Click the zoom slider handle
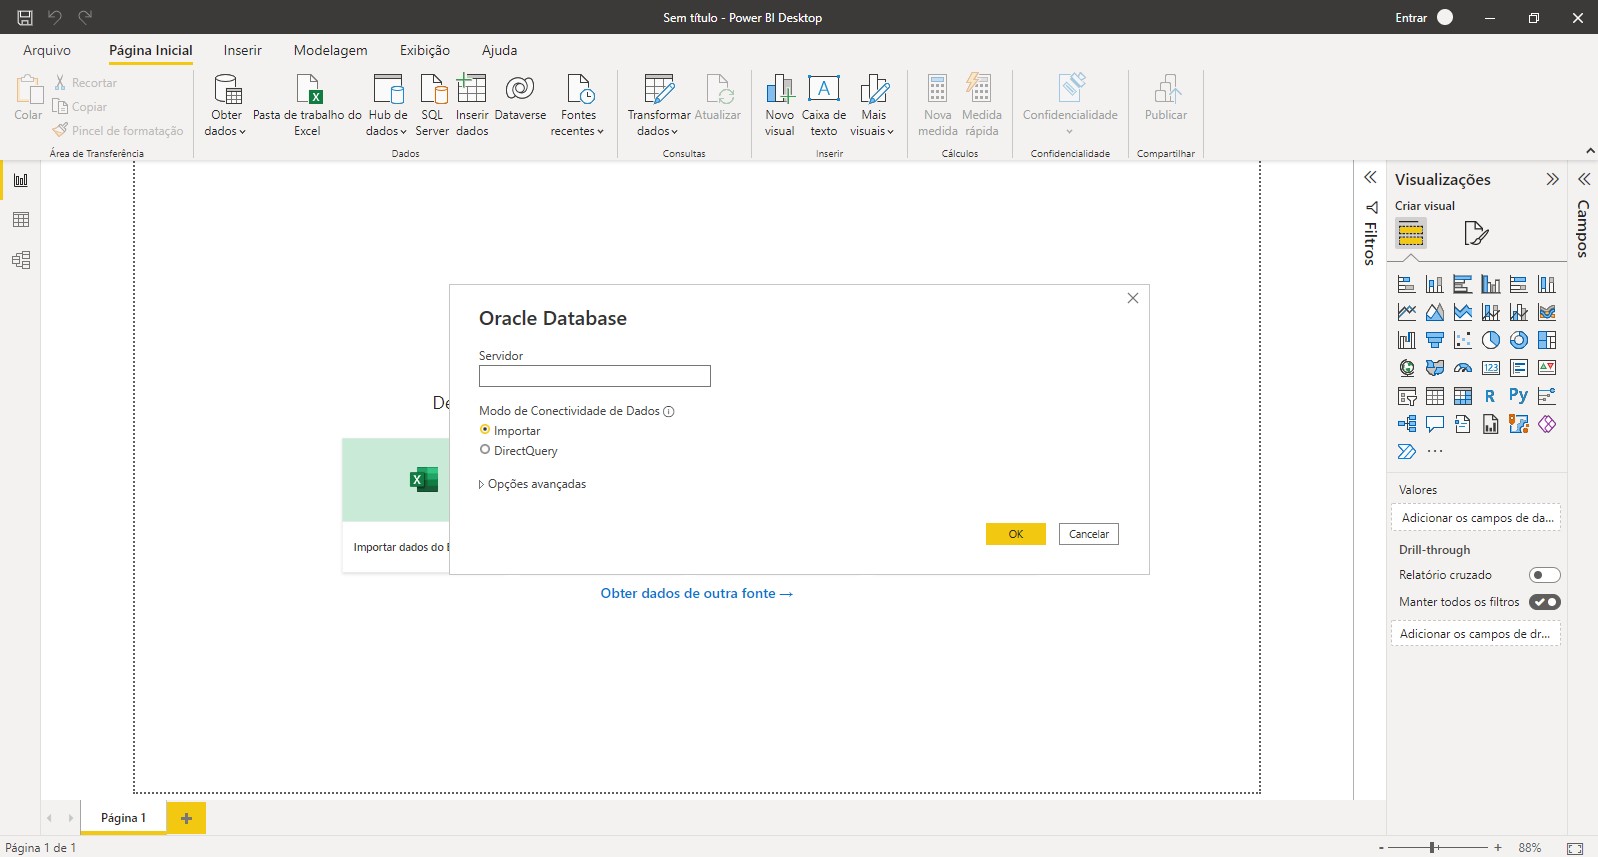The width and height of the screenshot is (1598, 857). [1433, 847]
